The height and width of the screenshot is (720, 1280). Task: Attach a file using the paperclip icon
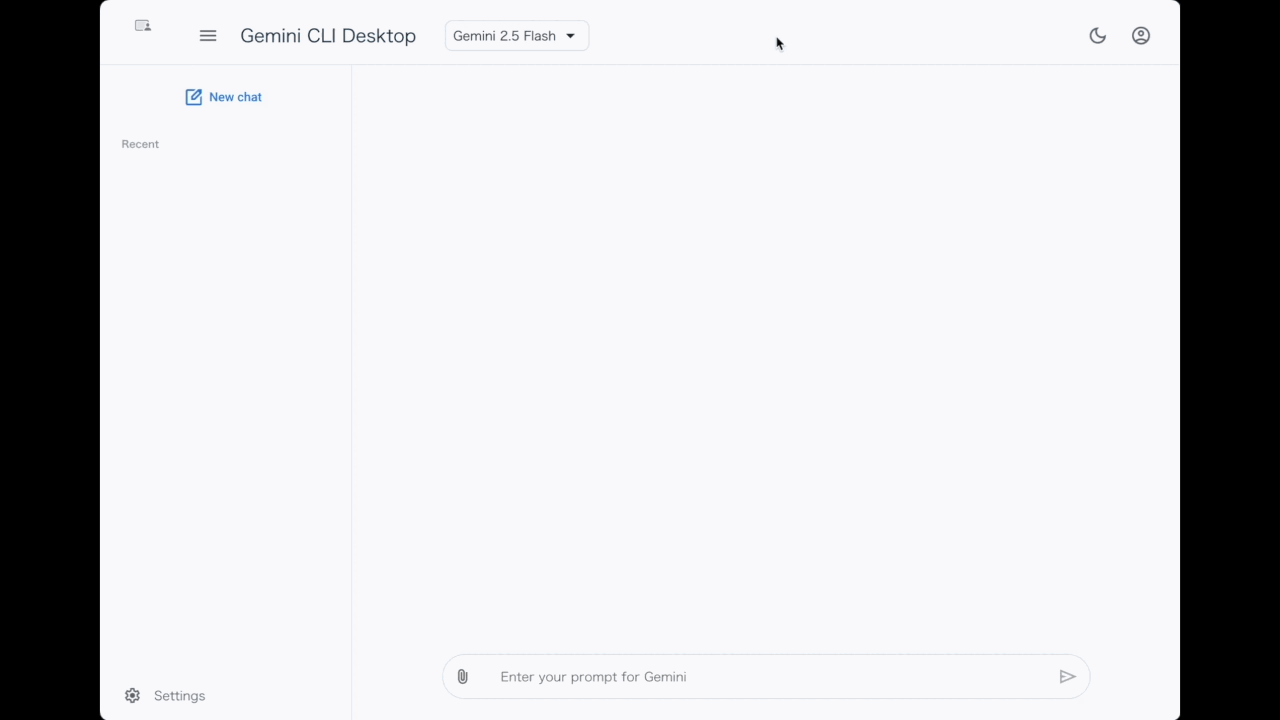pyautogui.click(x=462, y=677)
